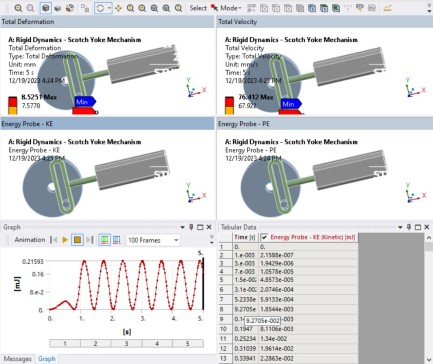
Task: Maximize the Graph panel
Action: click(x=200, y=227)
